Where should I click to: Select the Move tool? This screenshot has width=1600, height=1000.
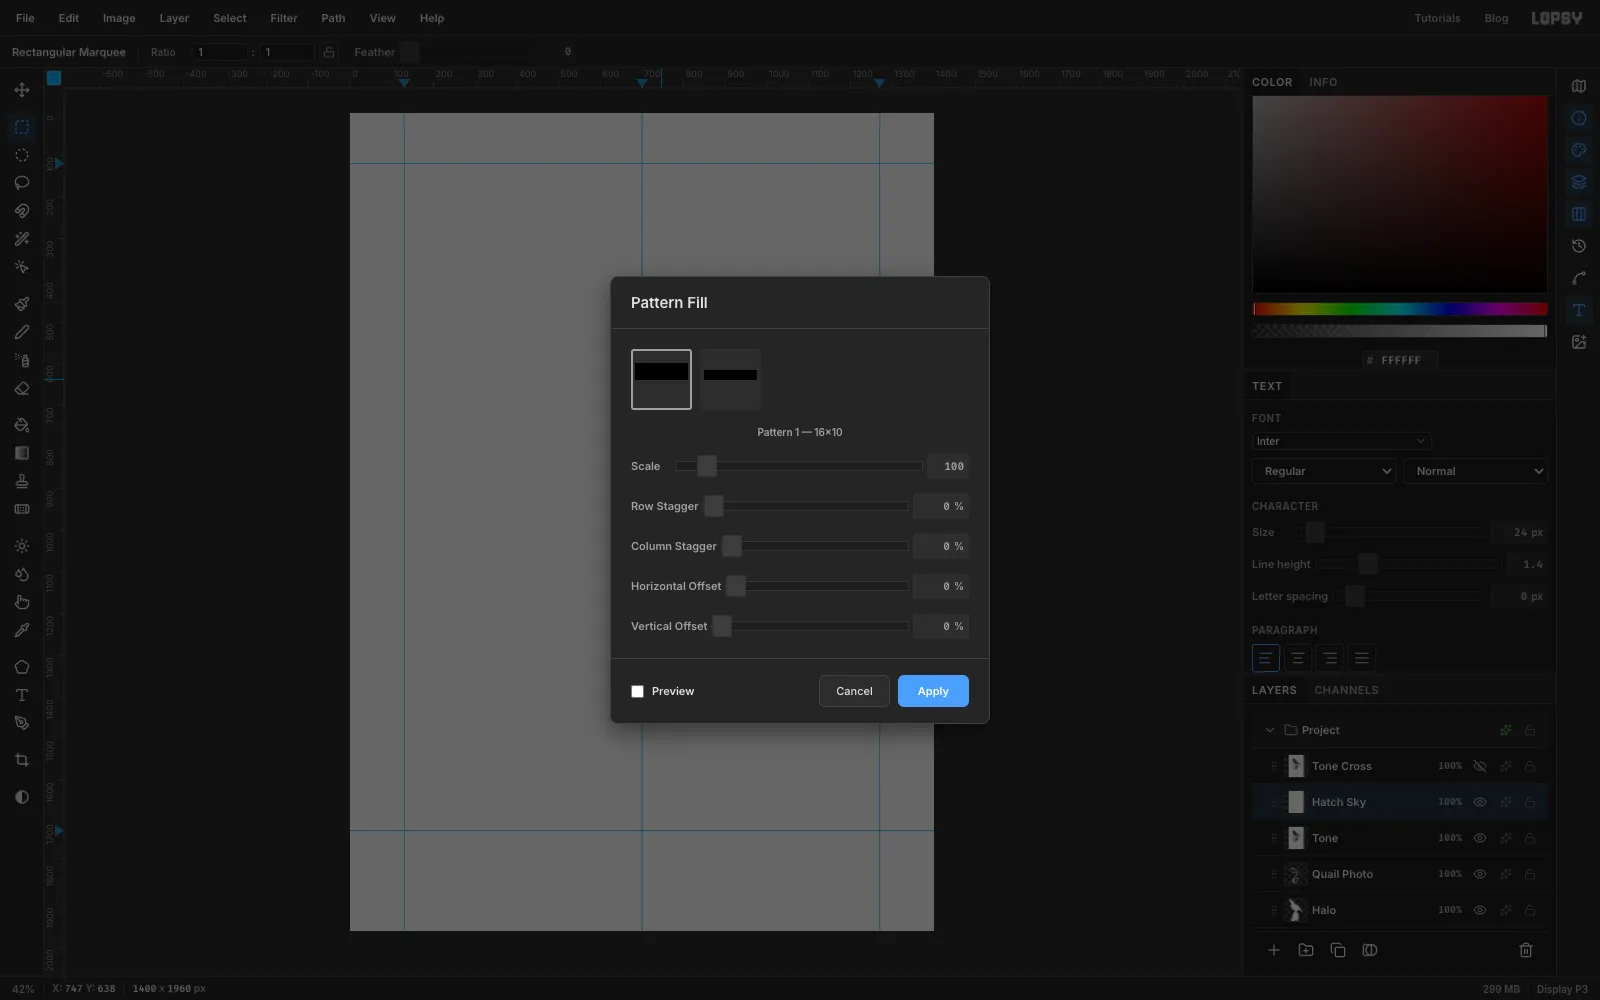[22, 90]
